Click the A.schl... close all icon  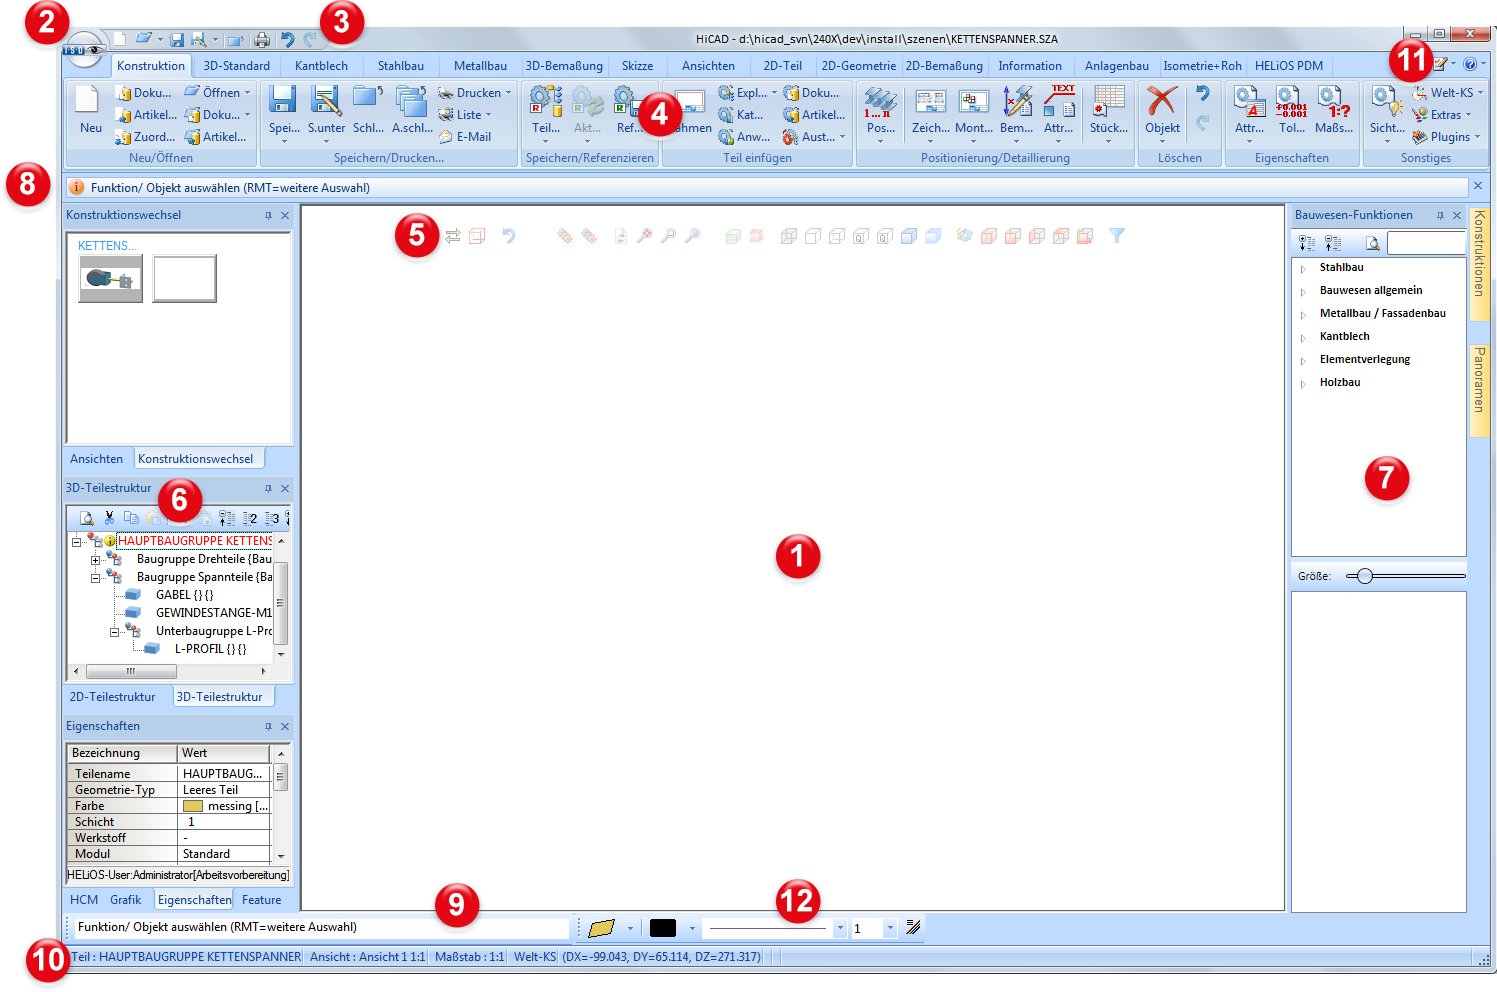[x=411, y=100]
